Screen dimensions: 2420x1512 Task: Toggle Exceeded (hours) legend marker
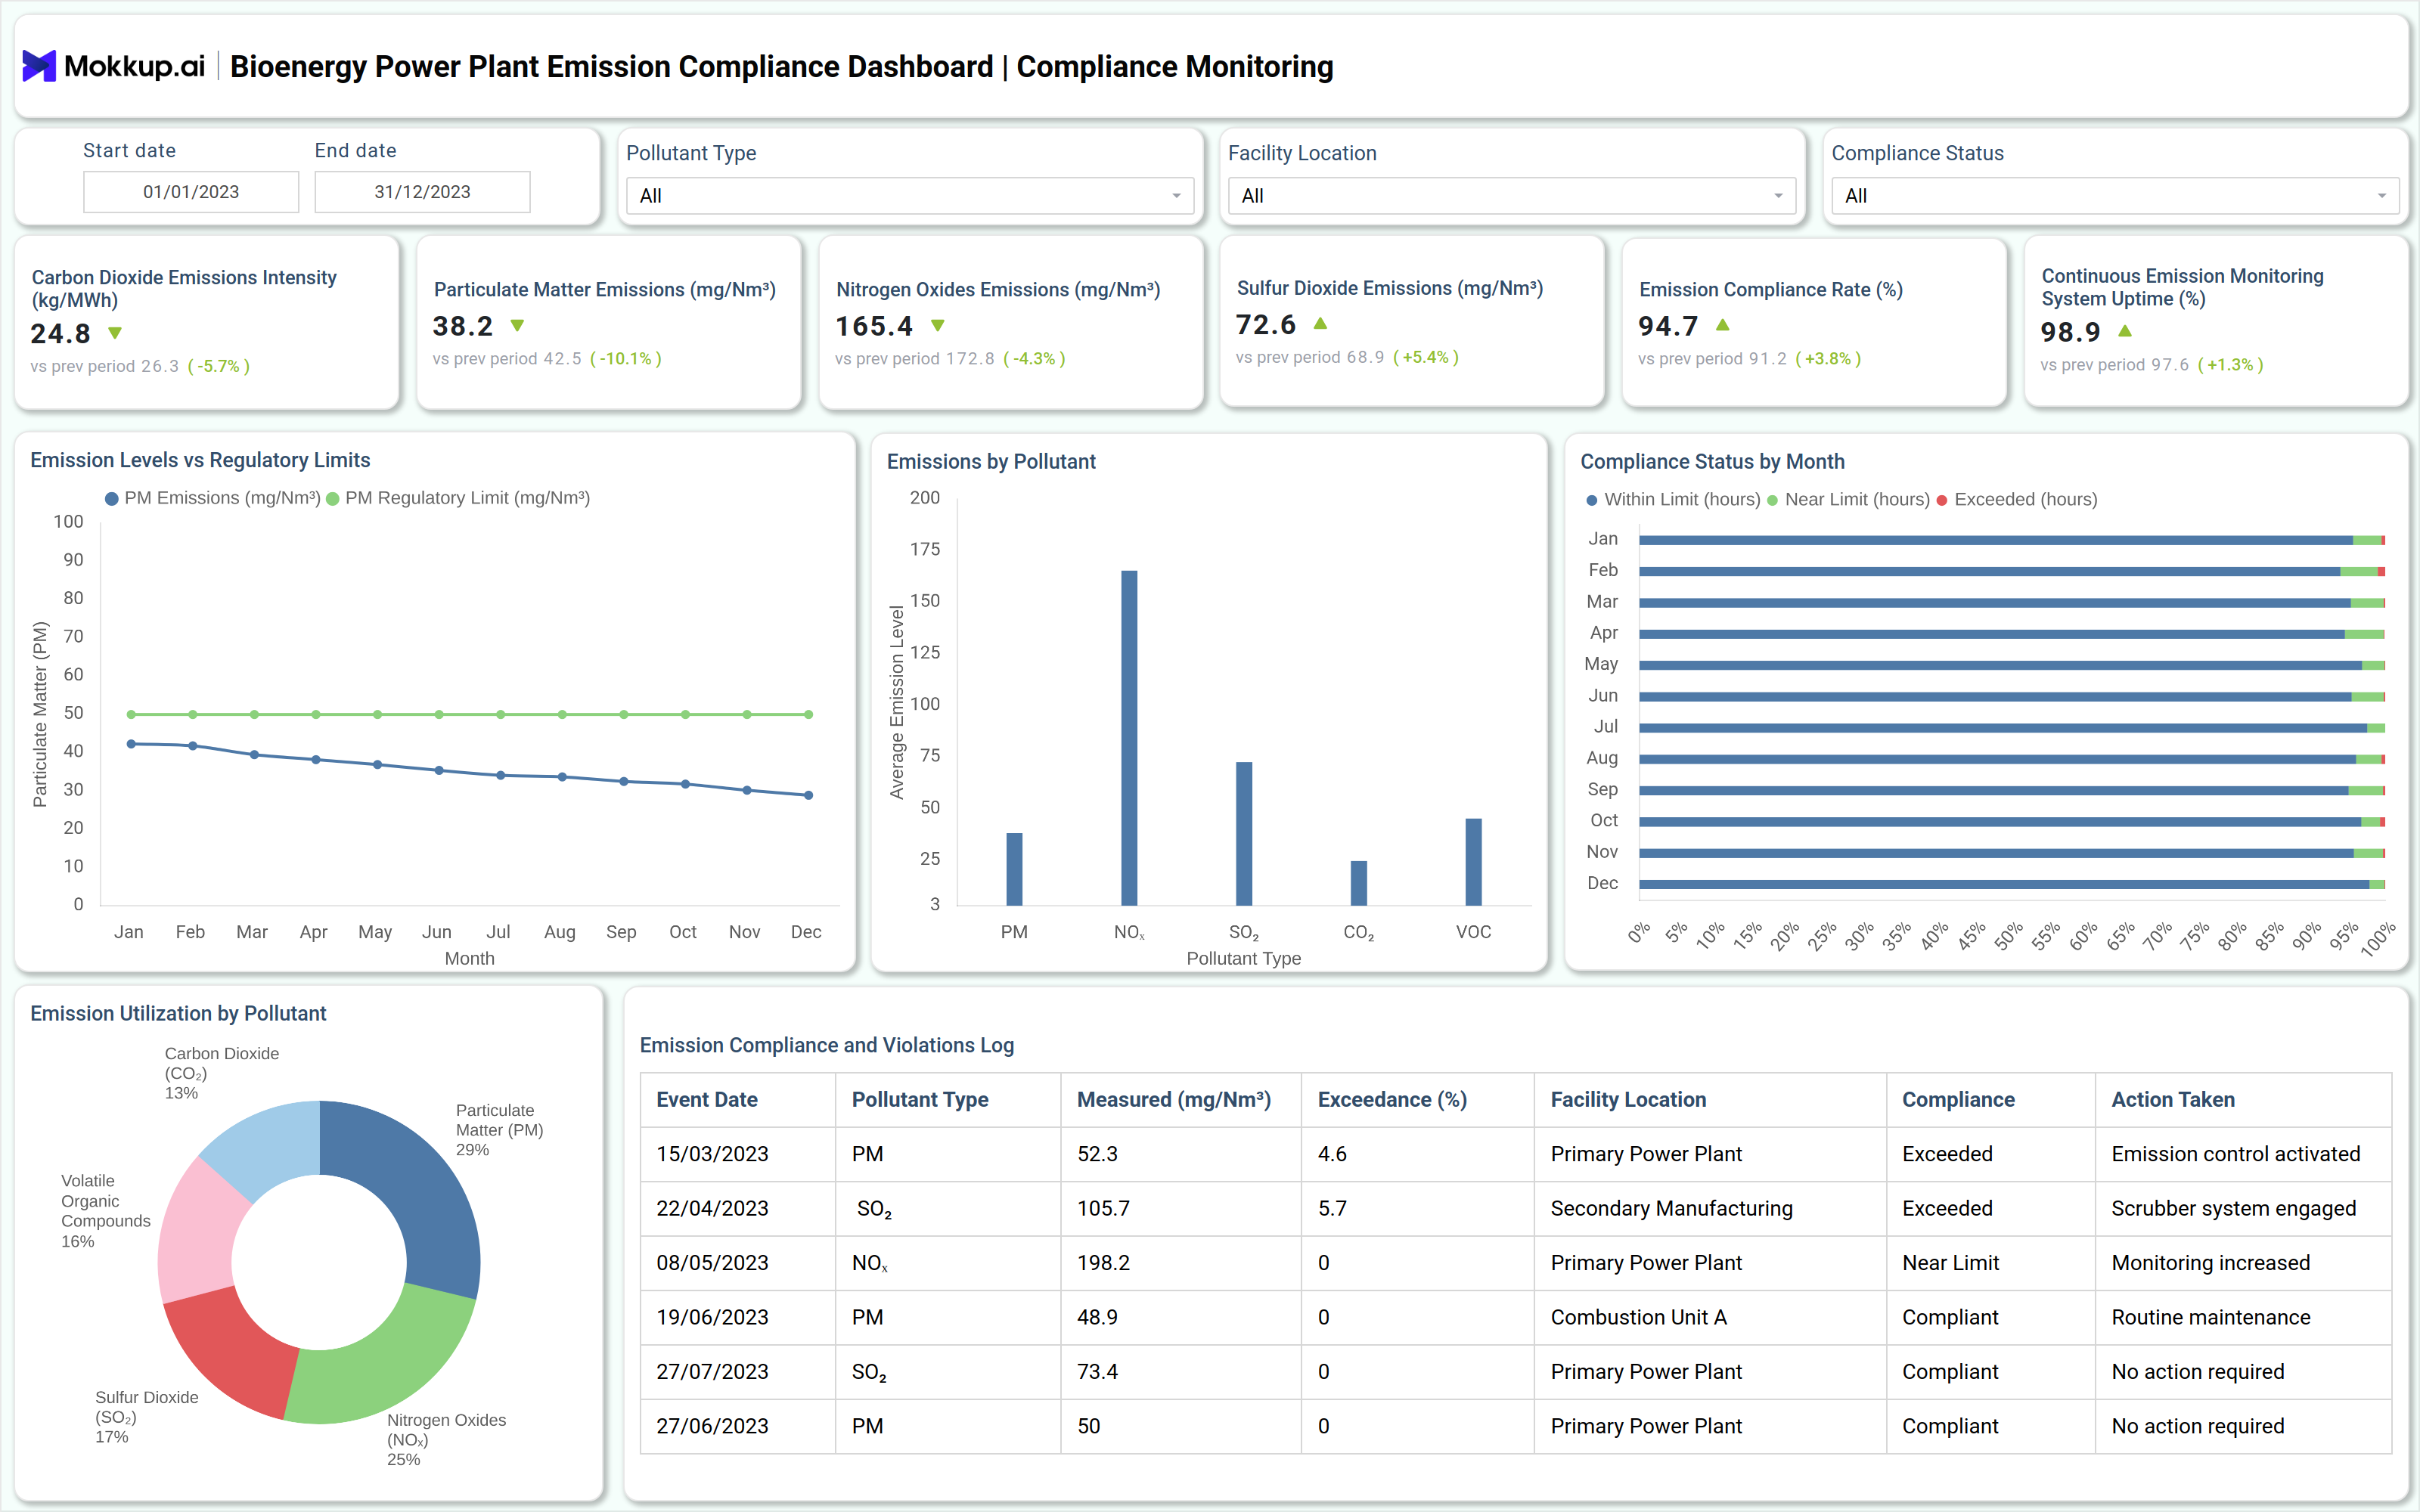(x=1942, y=500)
